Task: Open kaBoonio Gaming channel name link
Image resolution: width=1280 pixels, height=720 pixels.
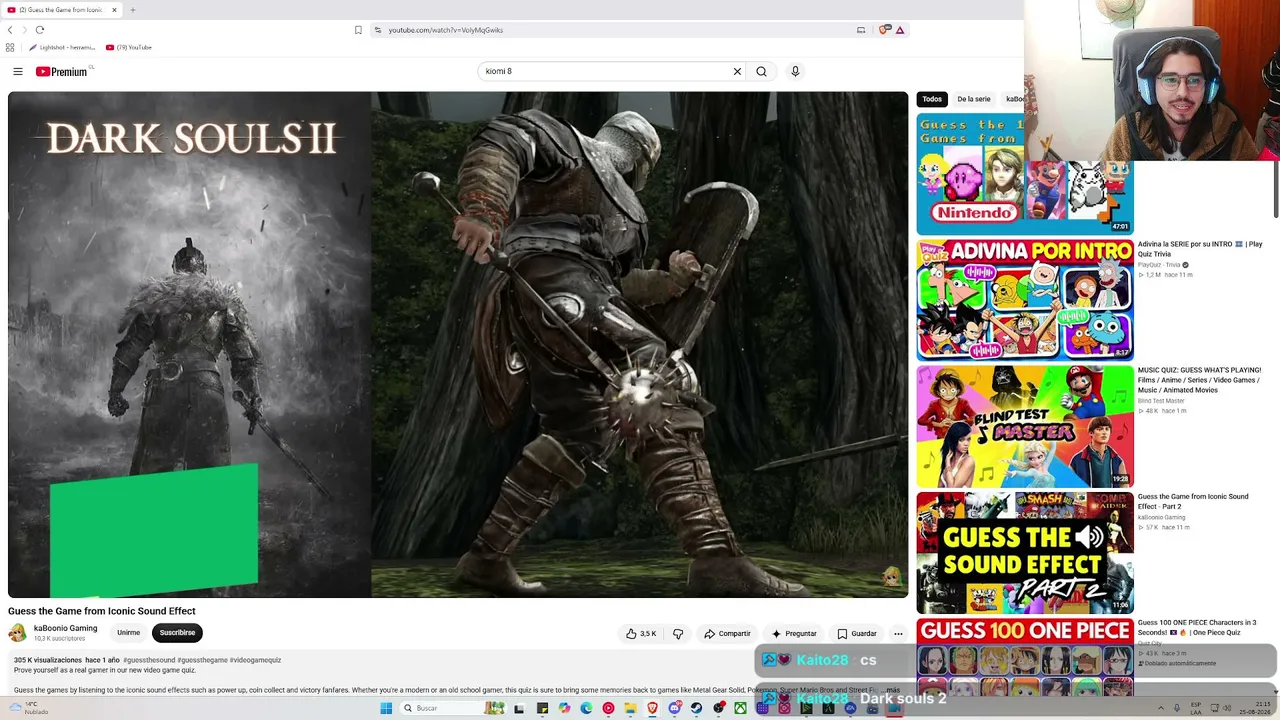Action: [65, 629]
